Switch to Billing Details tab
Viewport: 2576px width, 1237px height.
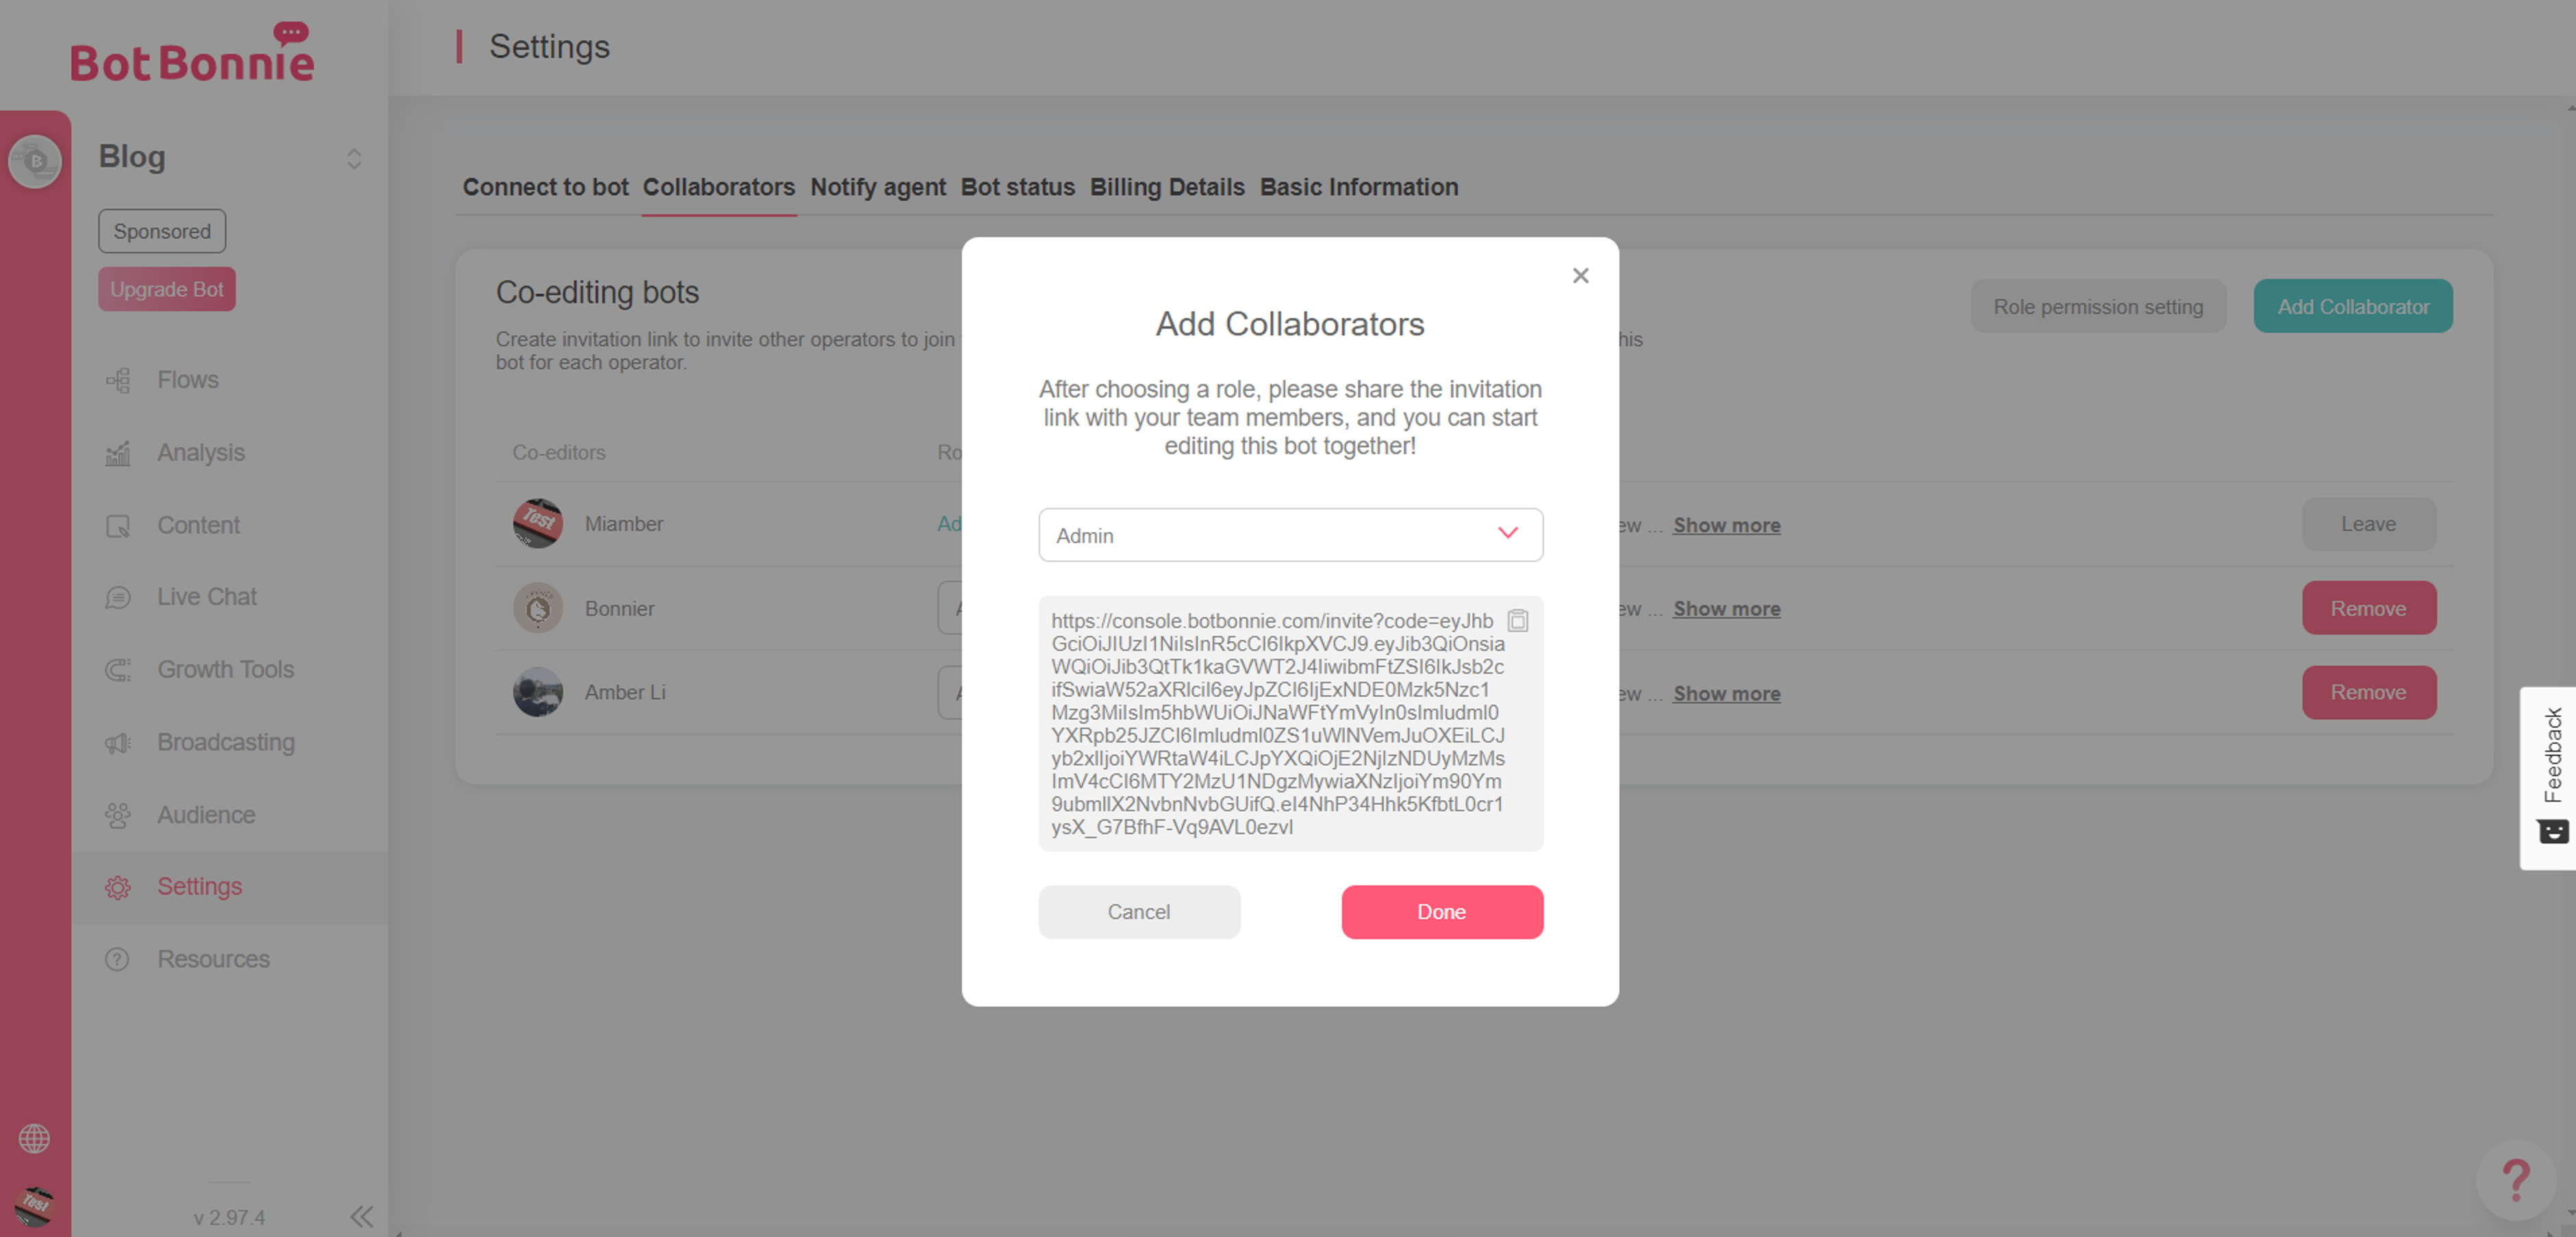click(x=1167, y=187)
